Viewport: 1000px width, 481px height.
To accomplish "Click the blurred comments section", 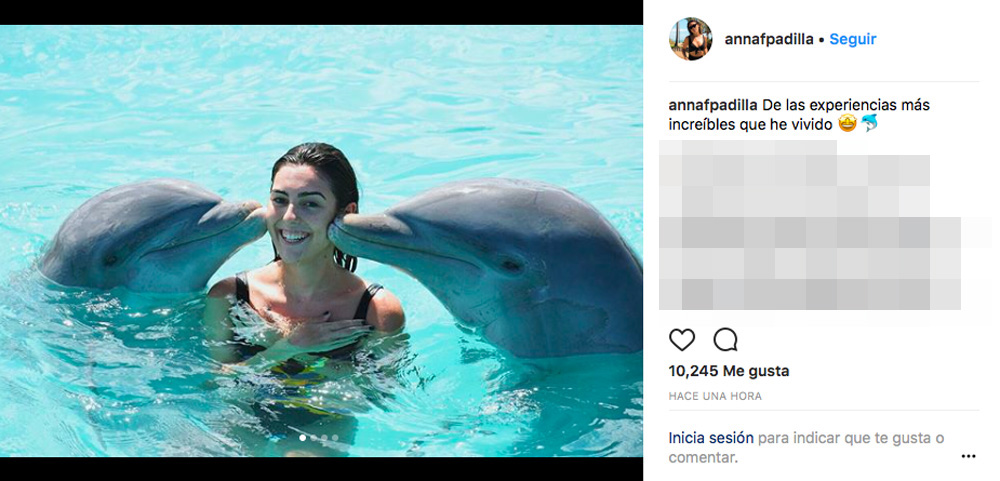I will (810, 225).
